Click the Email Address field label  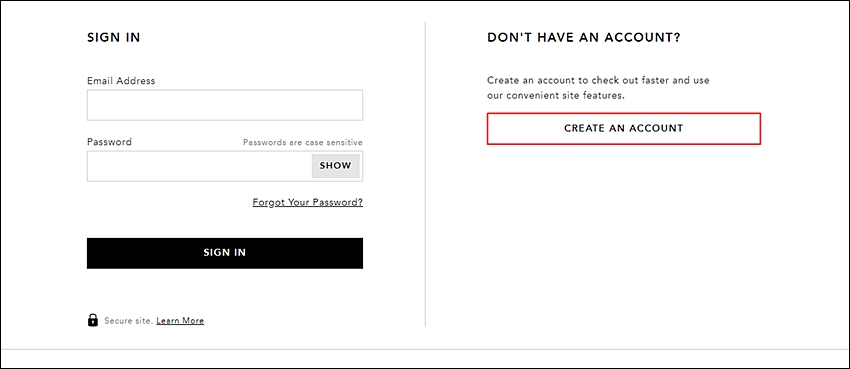pos(121,81)
